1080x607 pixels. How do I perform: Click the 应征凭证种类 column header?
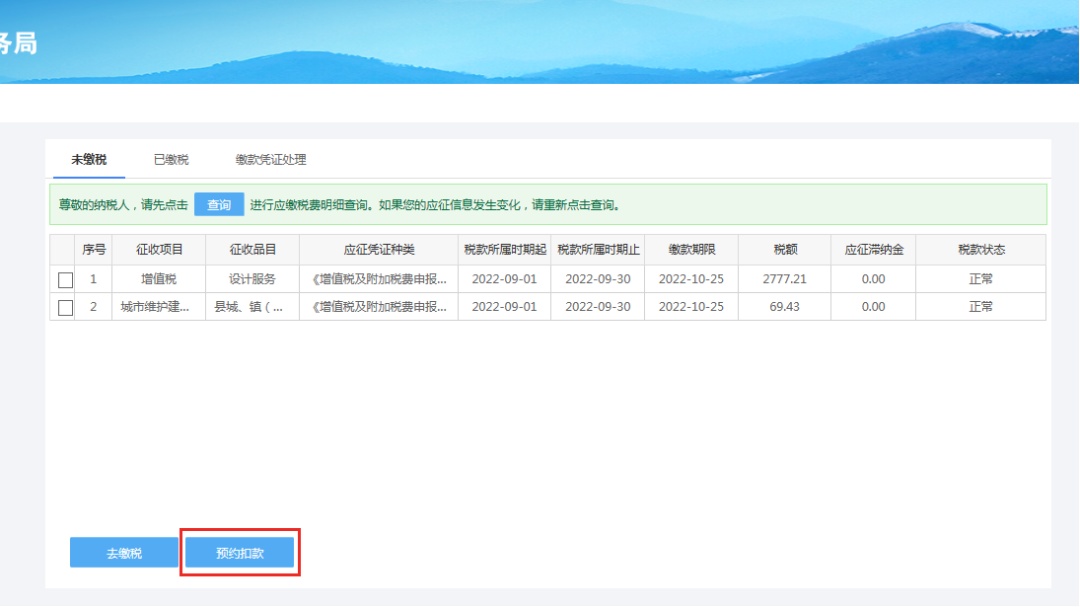click(x=379, y=250)
